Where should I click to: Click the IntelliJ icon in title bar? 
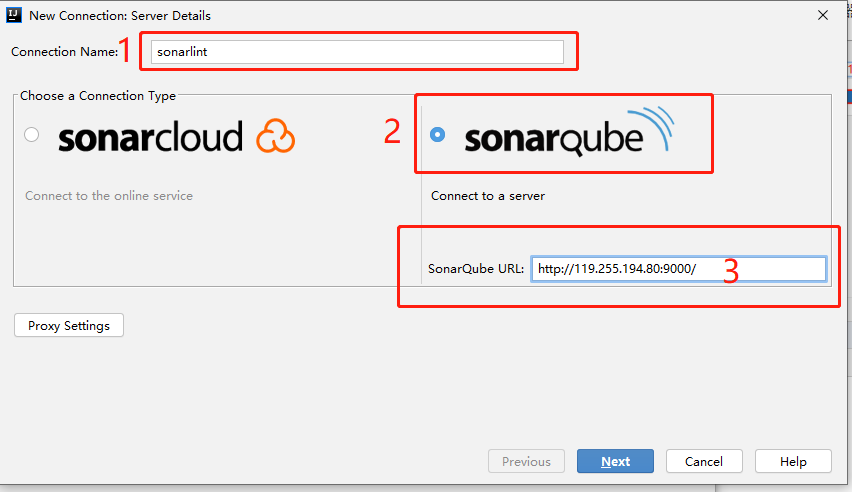point(14,15)
